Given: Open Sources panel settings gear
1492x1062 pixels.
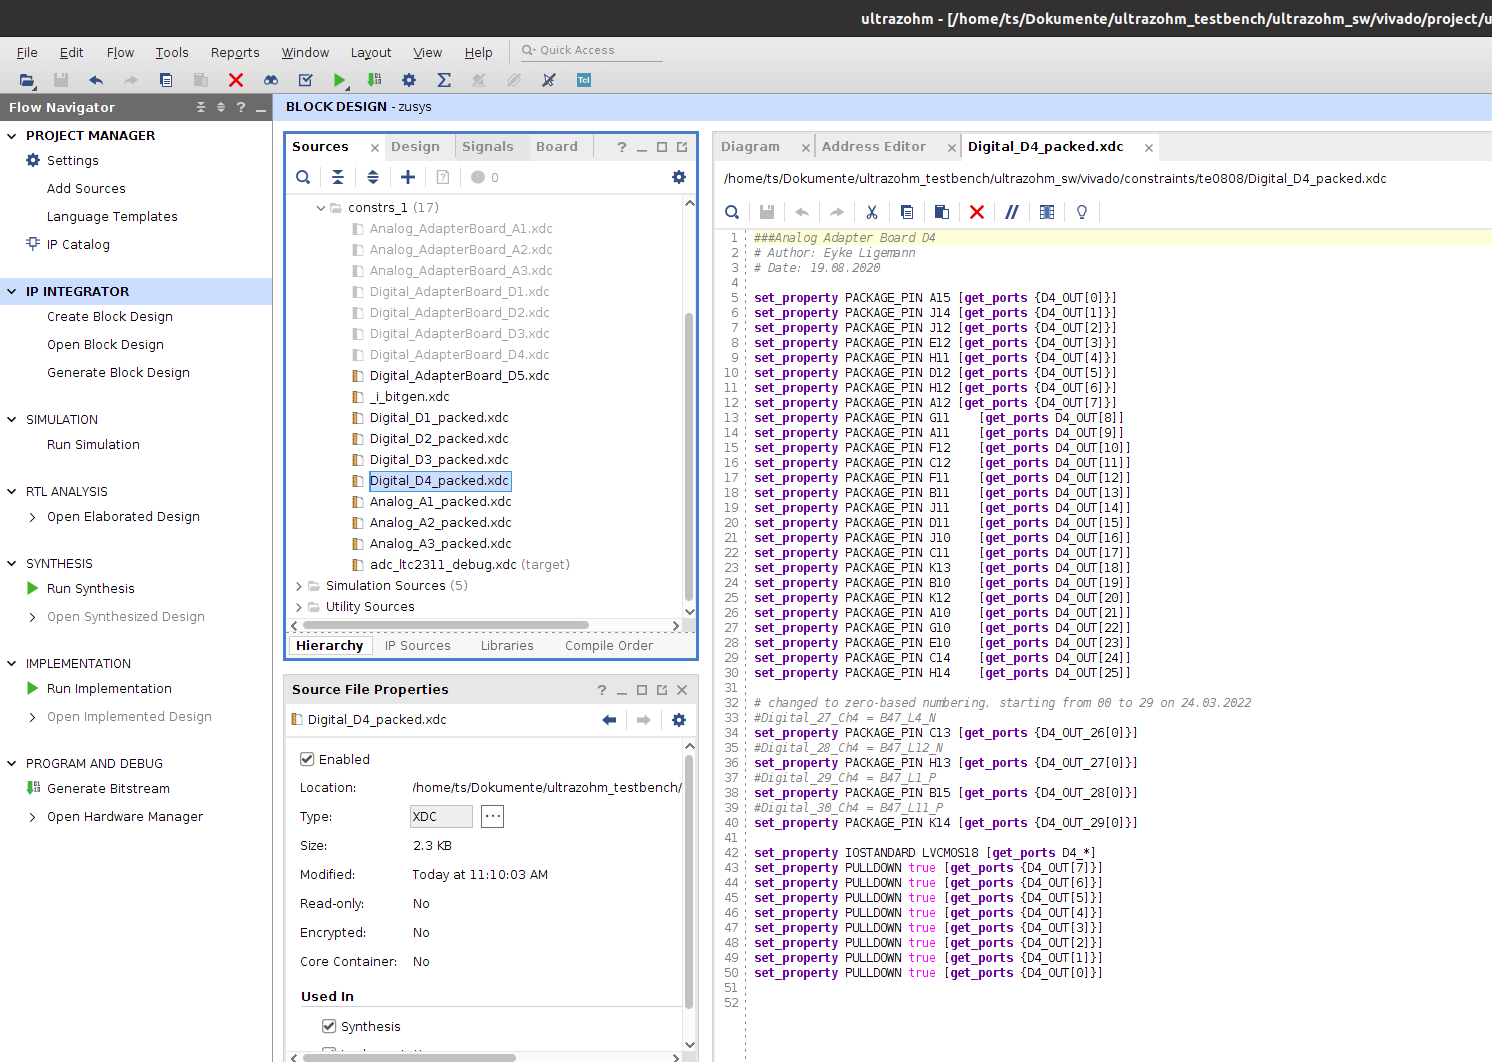Looking at the screenshot, I should [679, 177].
